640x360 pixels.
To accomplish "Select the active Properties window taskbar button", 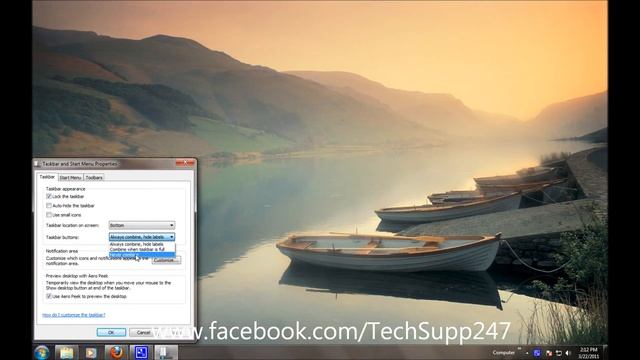I will coord(166,353).
